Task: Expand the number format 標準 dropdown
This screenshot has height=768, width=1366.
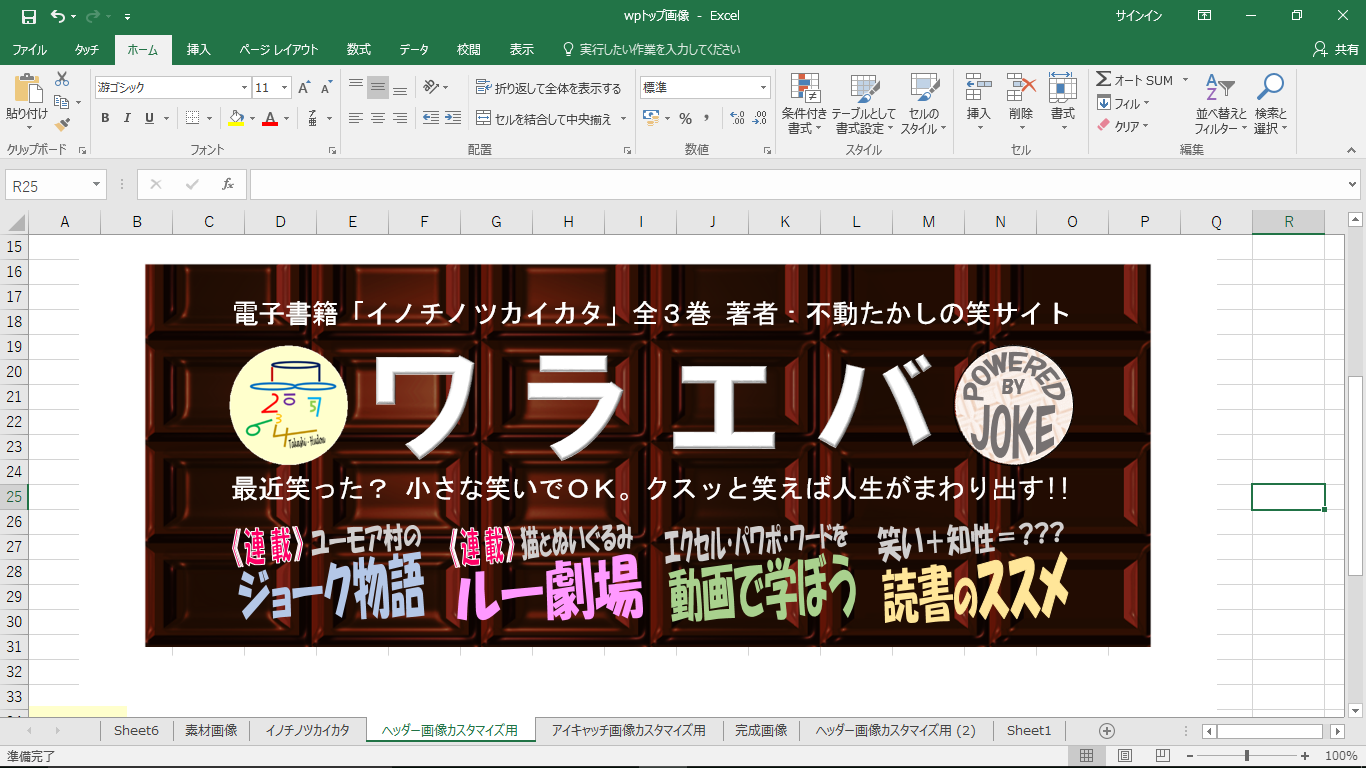Action: coord(764,88)
